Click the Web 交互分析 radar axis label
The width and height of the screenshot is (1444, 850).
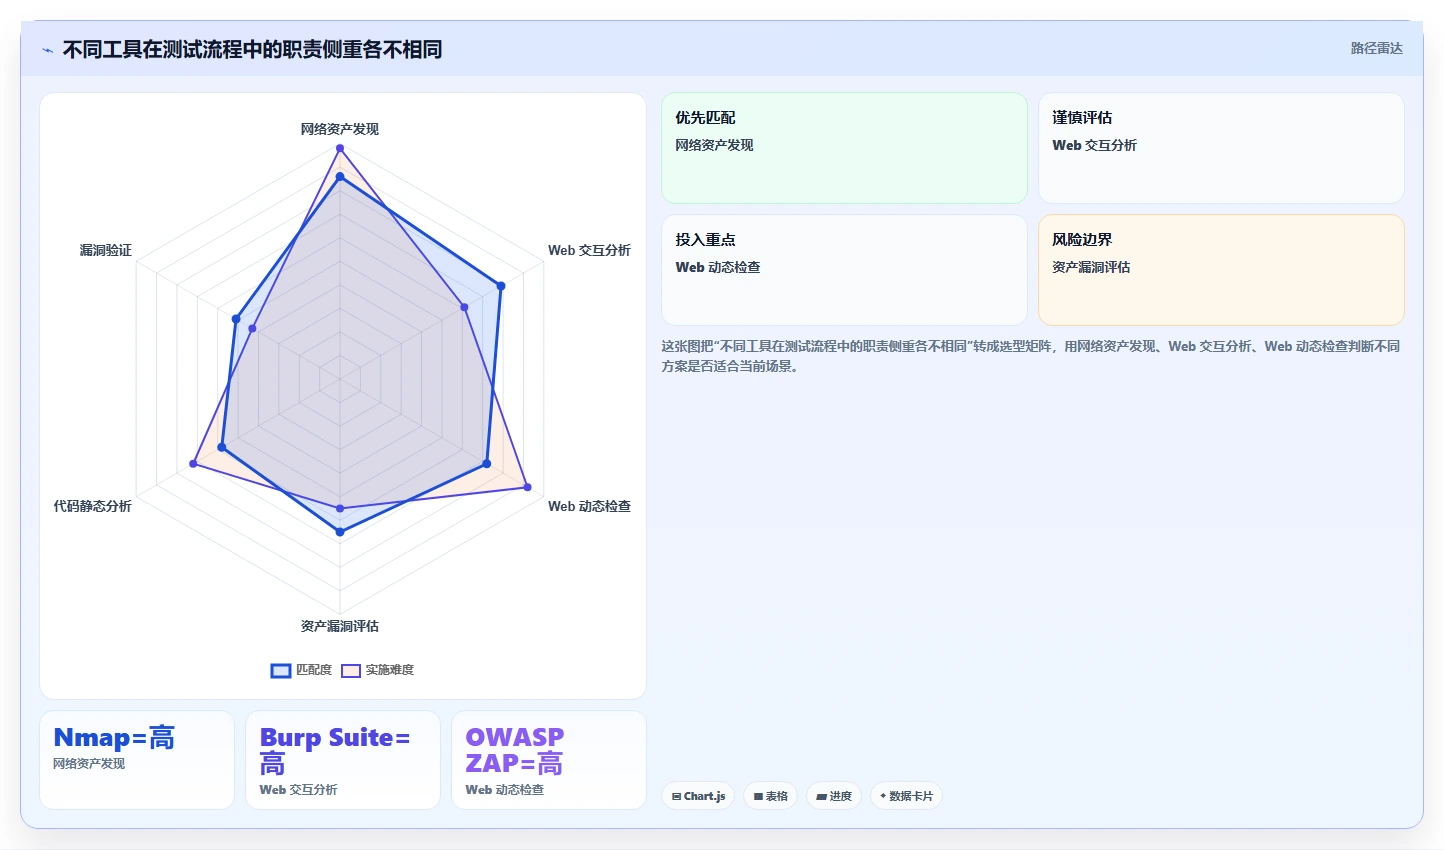[589, 250]
